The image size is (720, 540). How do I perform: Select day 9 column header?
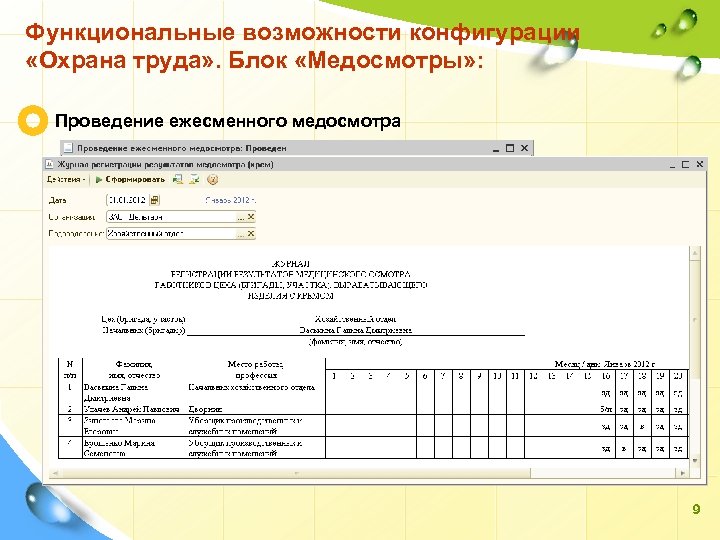479,376
